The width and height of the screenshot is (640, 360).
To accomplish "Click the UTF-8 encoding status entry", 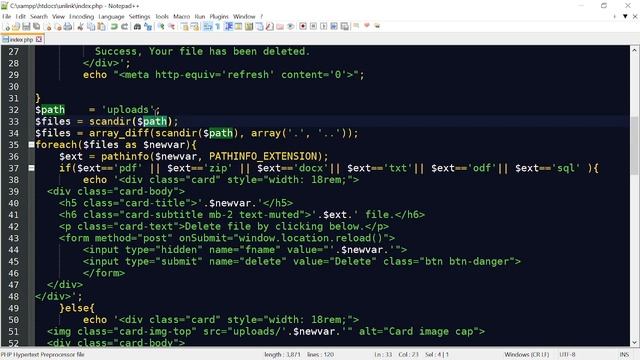I will [x=567, y=354].
